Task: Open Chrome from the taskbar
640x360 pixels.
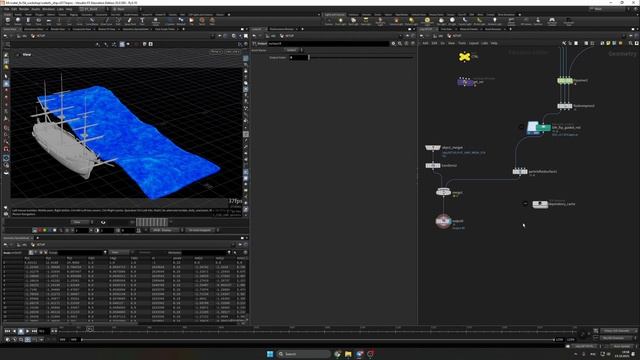Action: click(338, 354)
